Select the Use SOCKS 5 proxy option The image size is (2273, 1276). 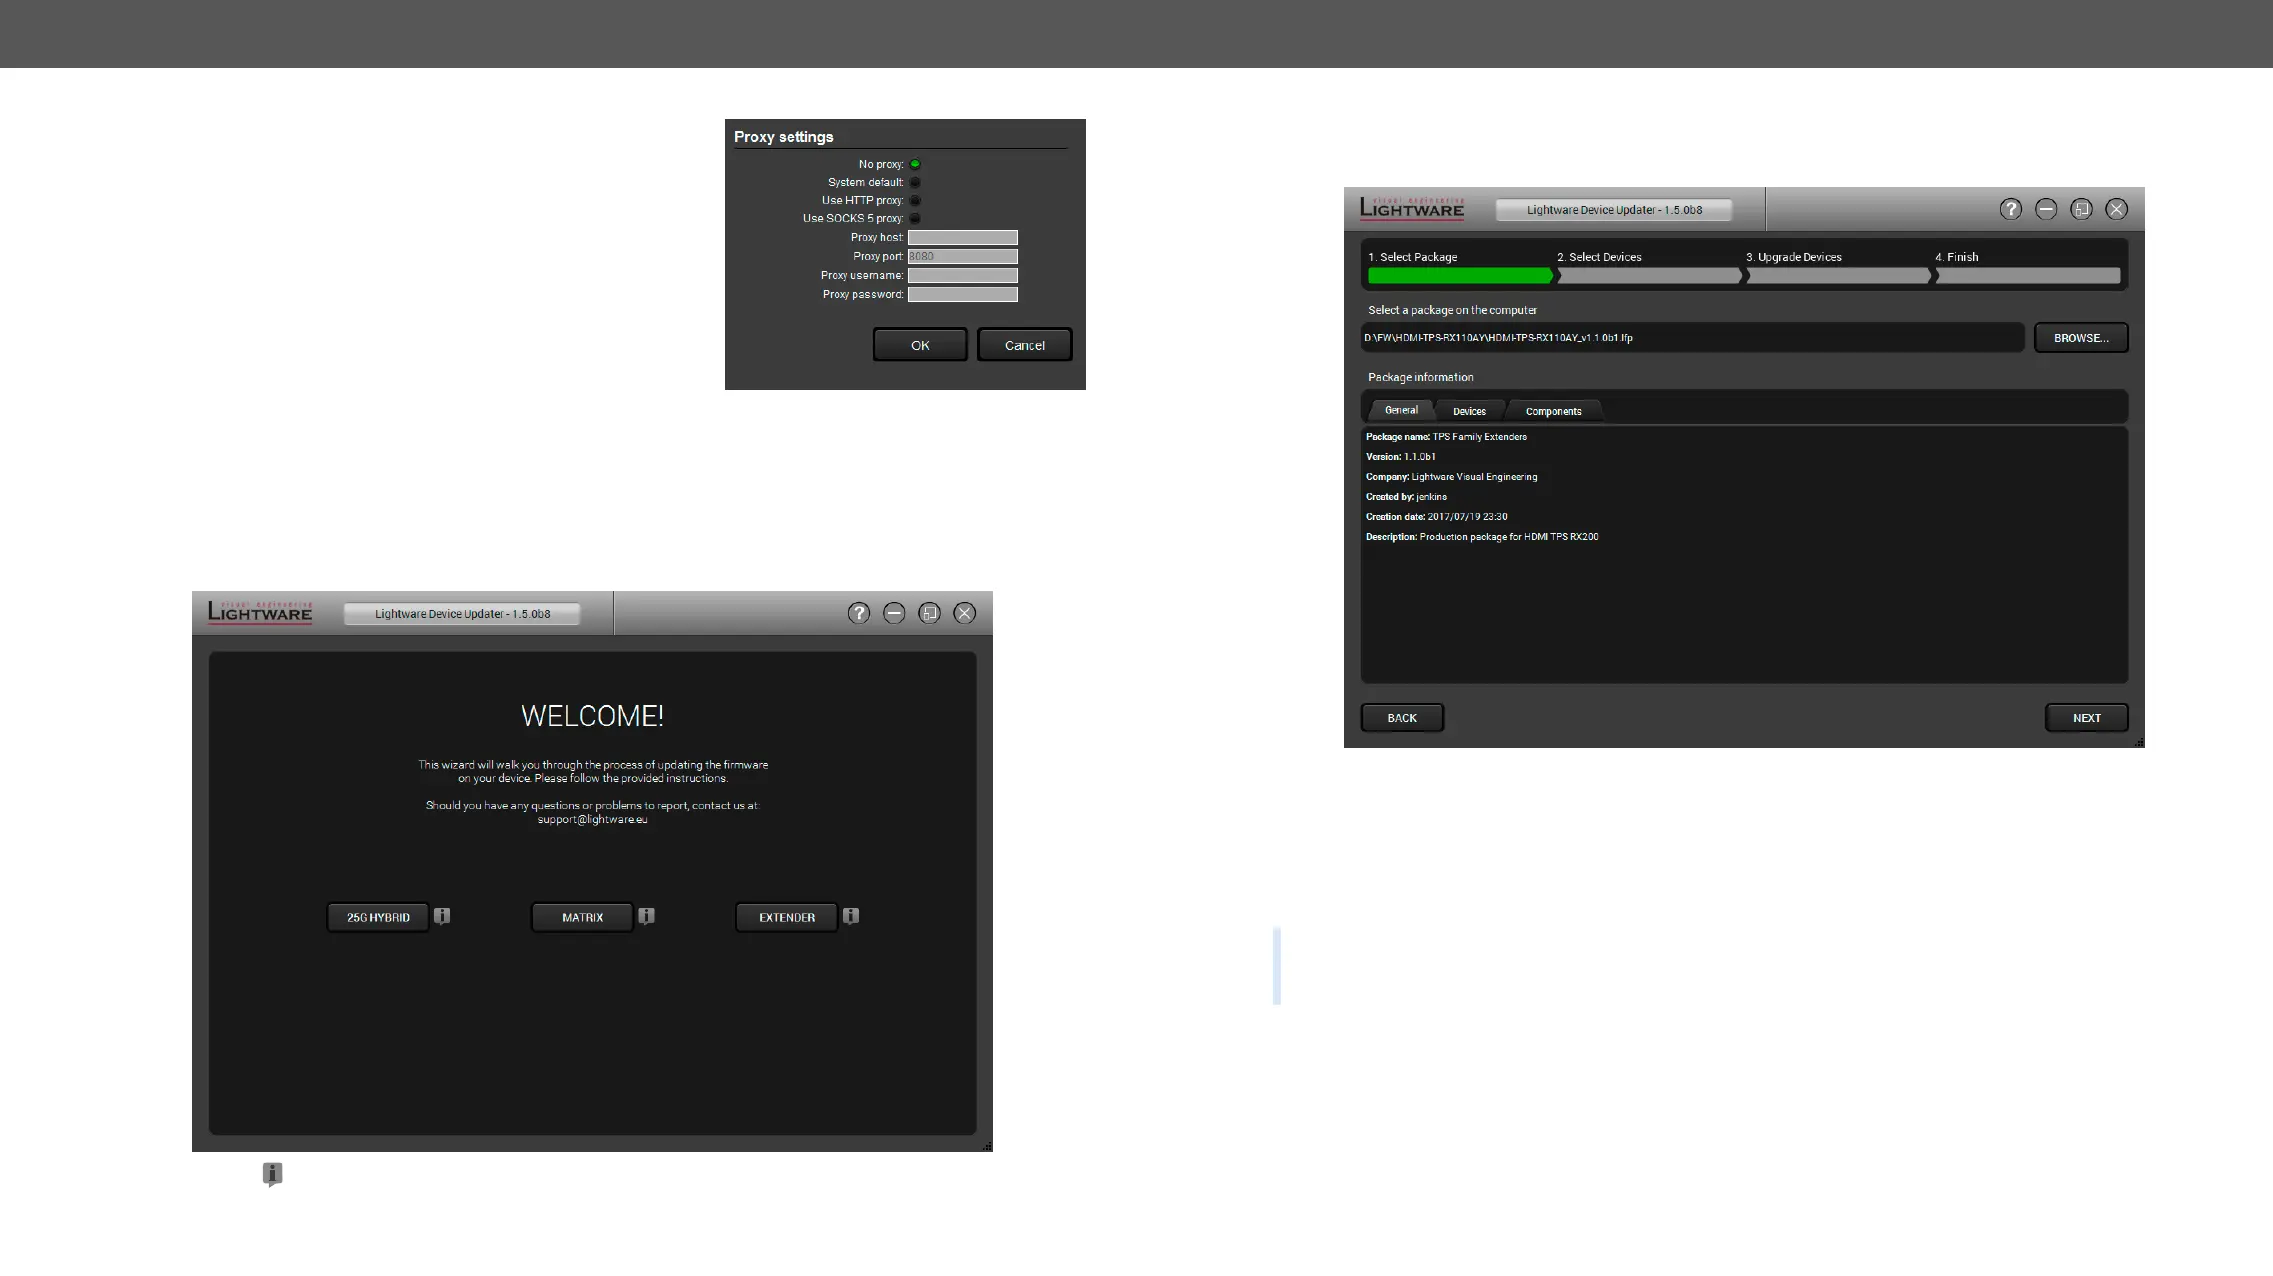915,218
